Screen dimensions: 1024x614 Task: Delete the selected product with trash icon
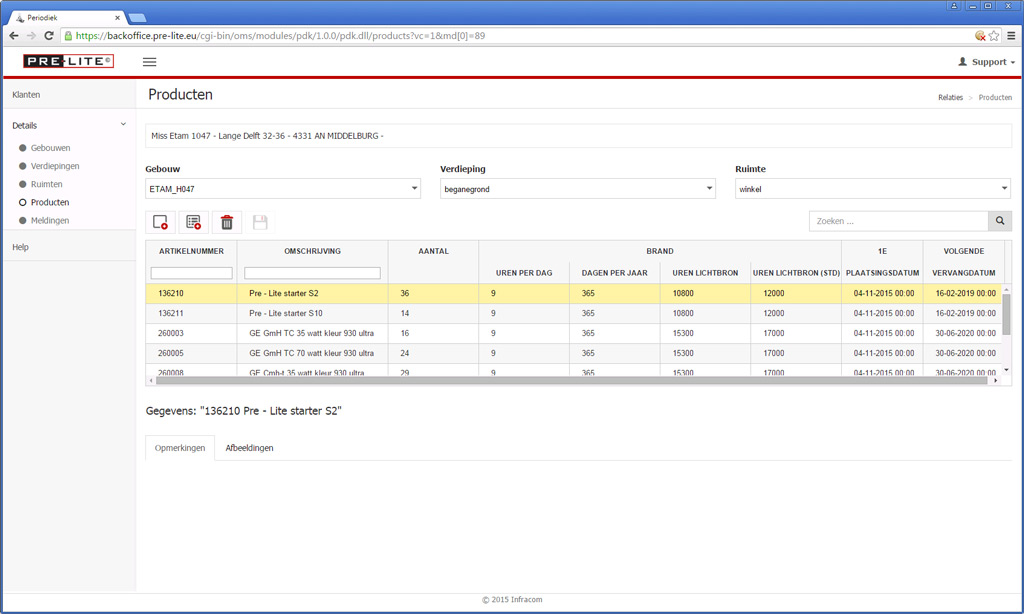tap(227, 222)
